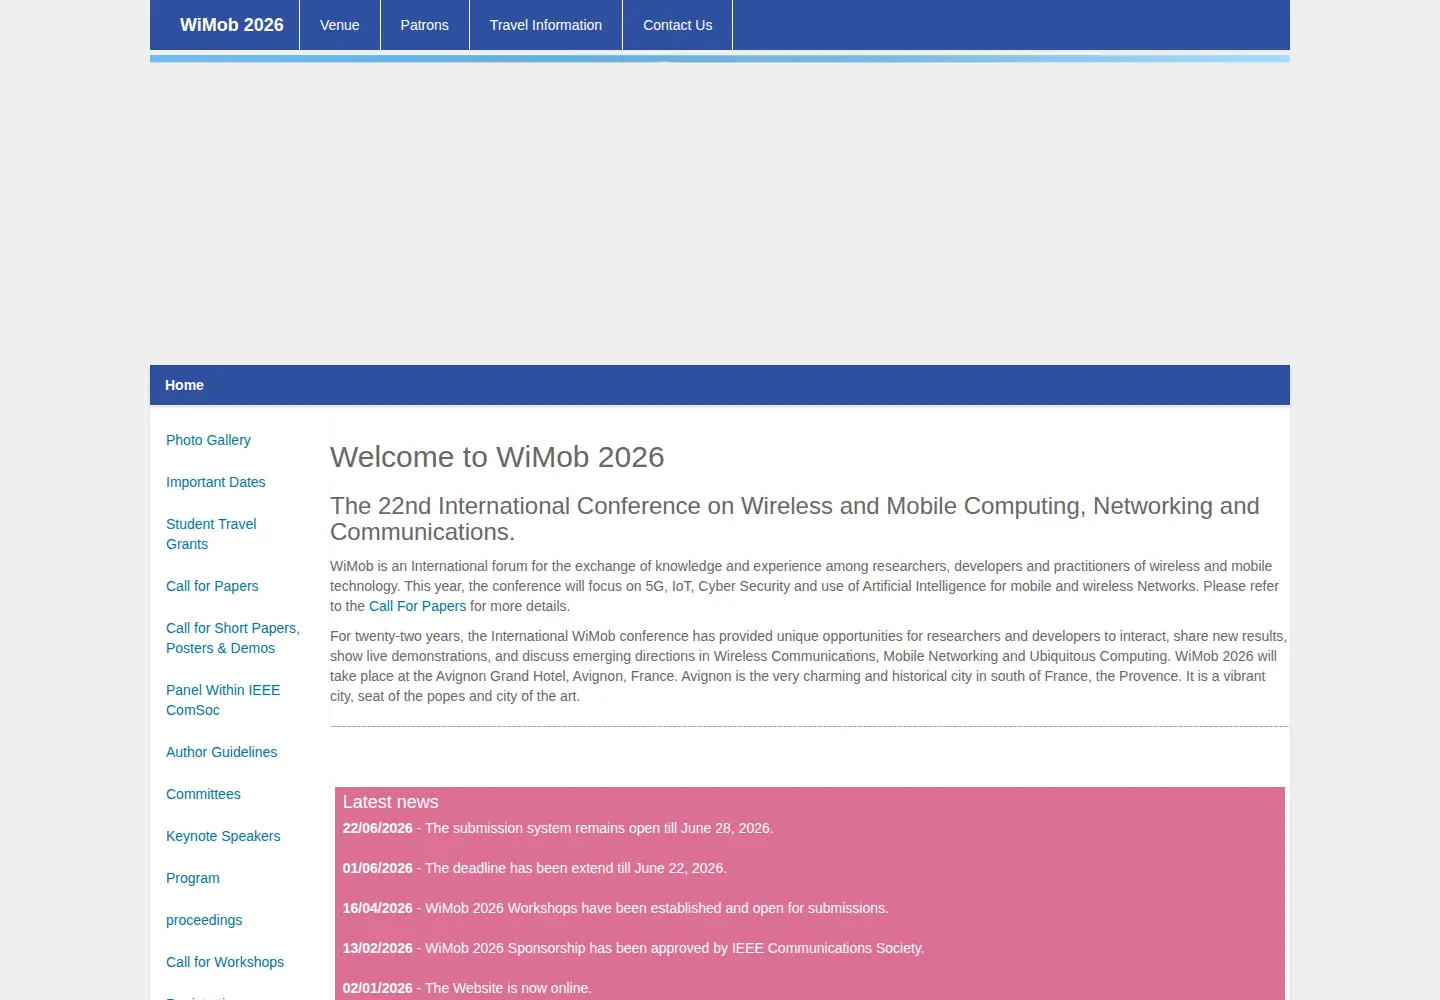Viewport: 1440px width, 1000px height.
Task: Click the Welcome to WiMob 2026 heading
Action: (497, 457)
